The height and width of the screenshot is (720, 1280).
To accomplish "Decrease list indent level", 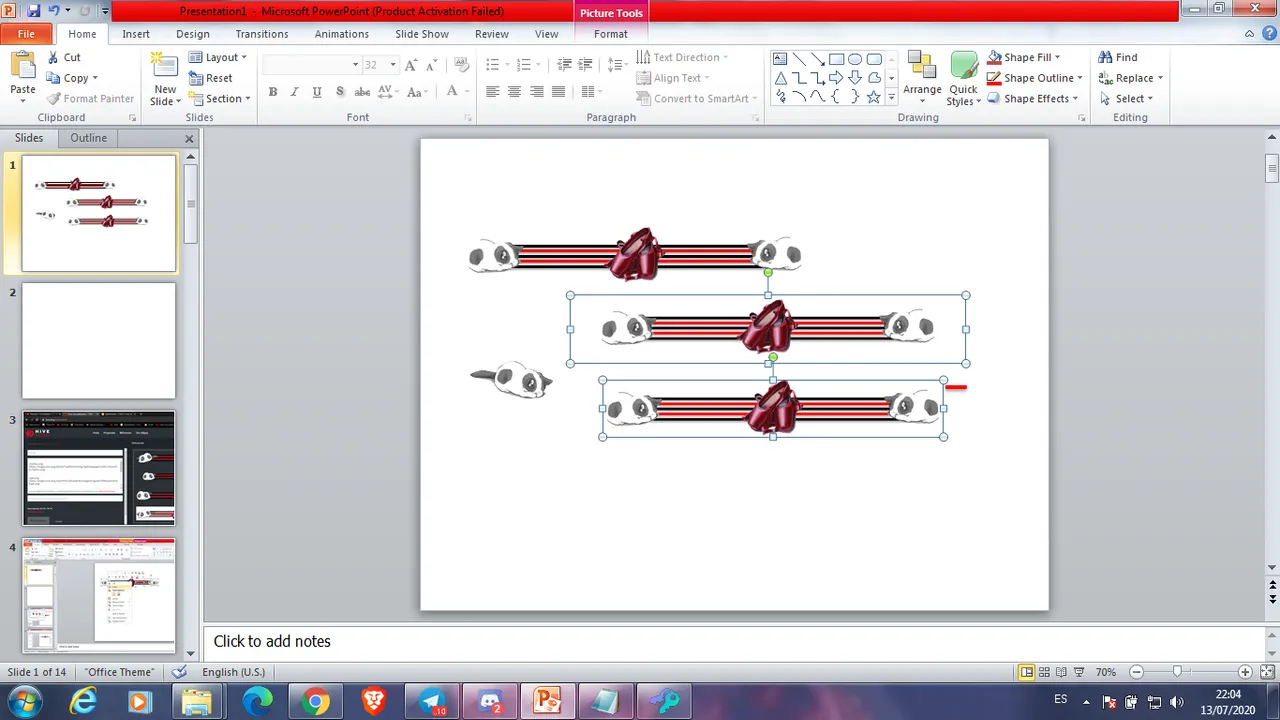I will (564, 64).
